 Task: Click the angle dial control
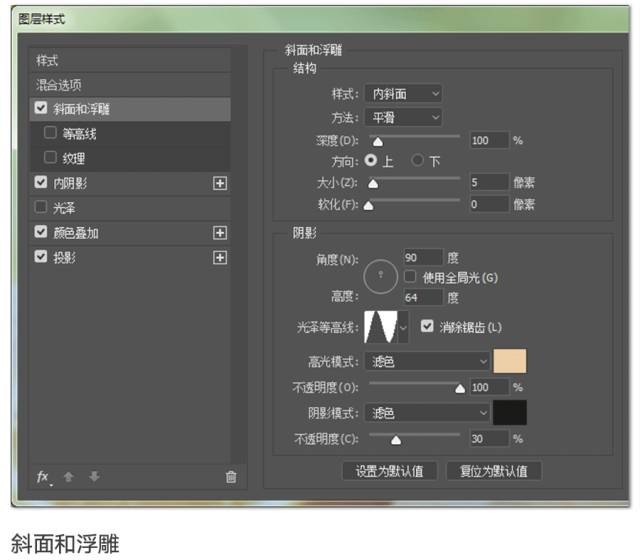[380, 277]
